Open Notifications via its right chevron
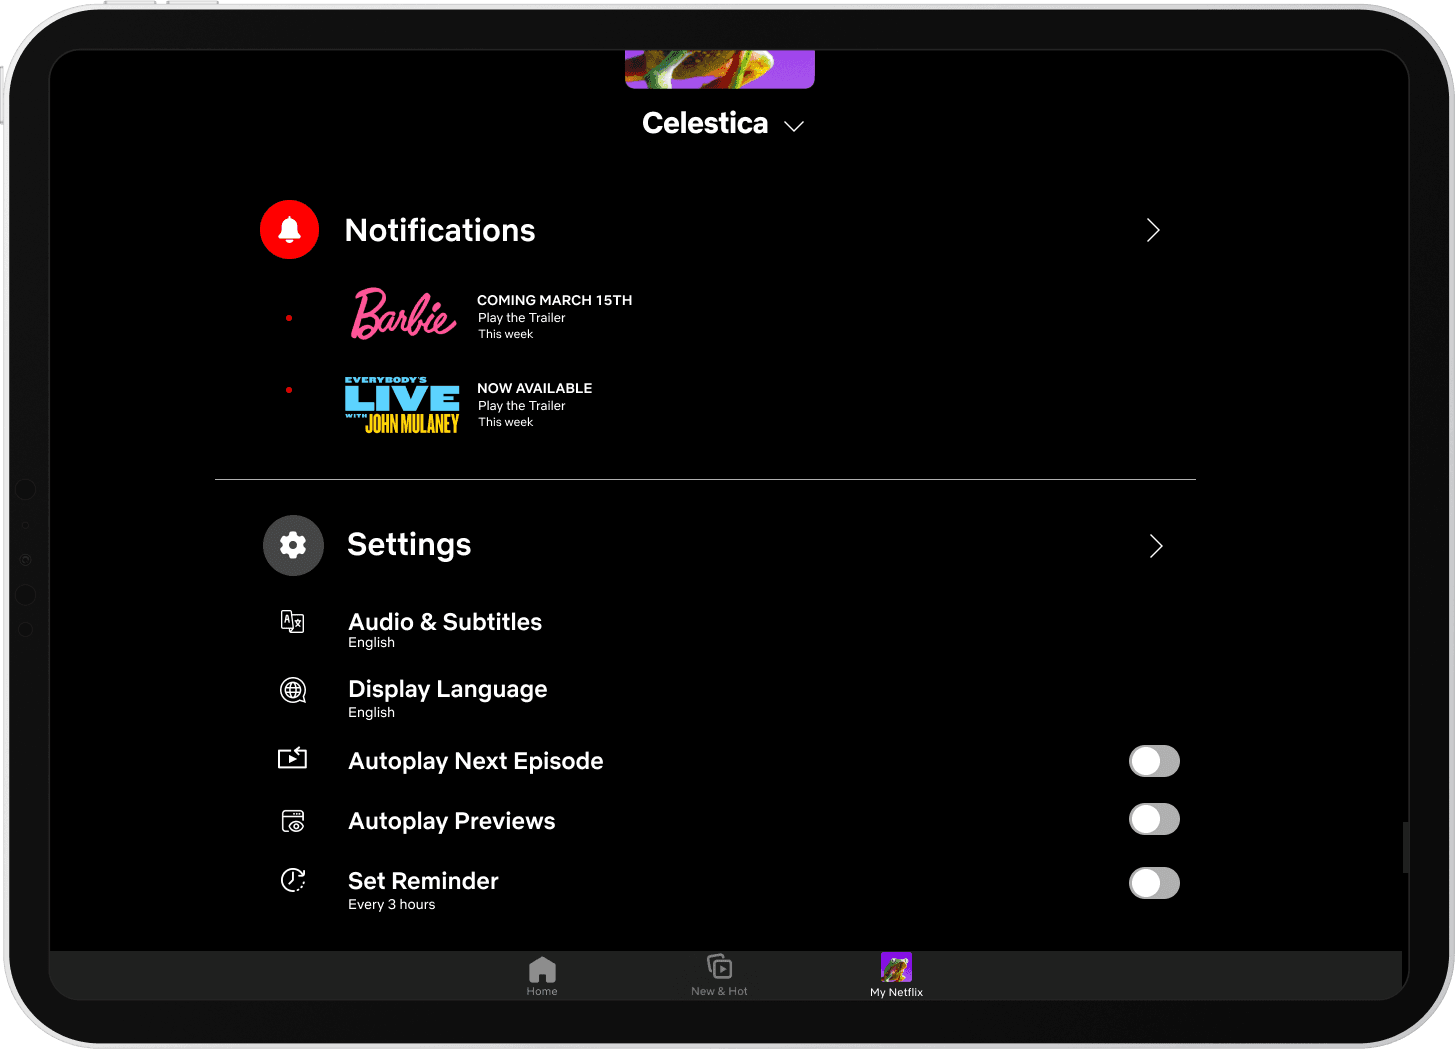This screenshot has height=1049, width=1455. tap(1153, 230)
